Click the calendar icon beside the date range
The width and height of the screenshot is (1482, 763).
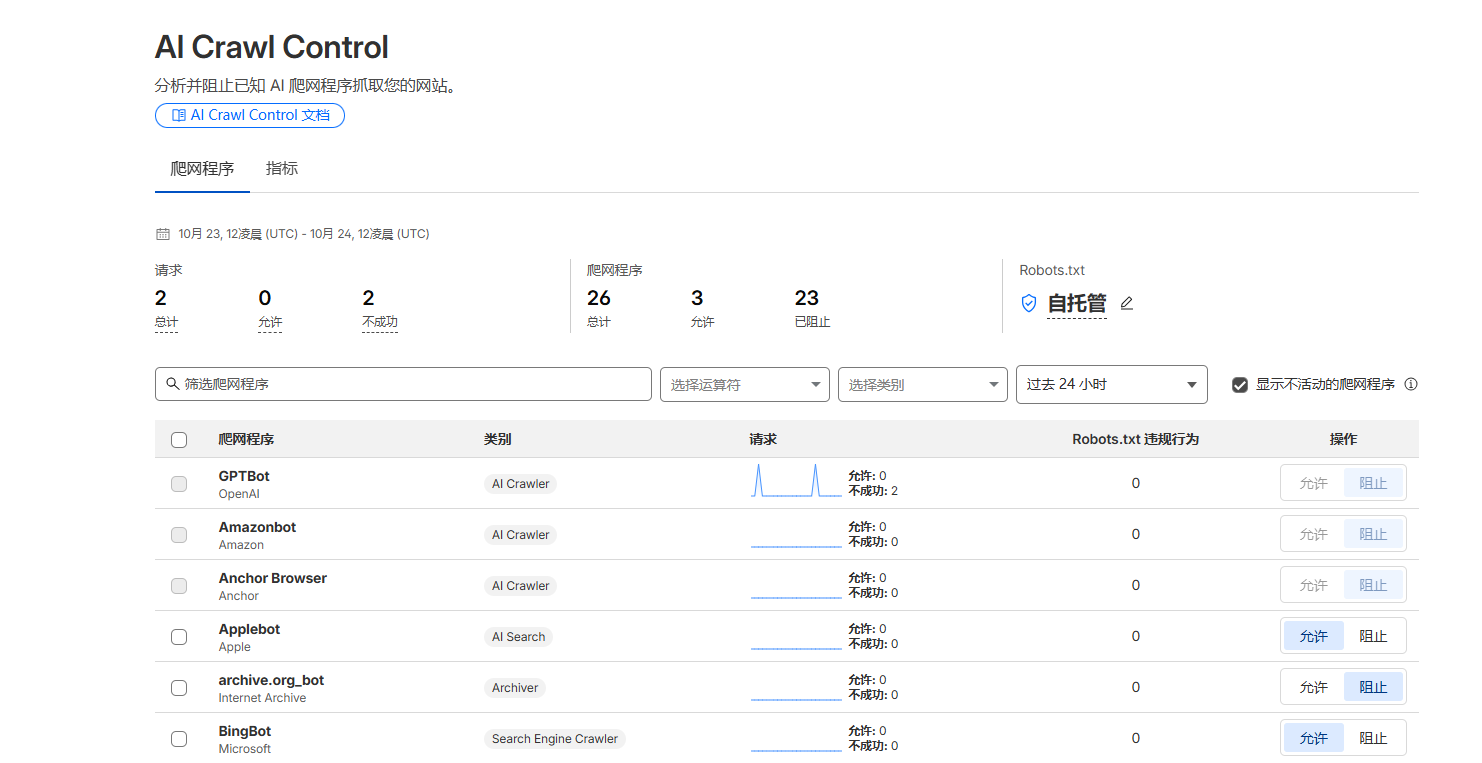(163, 234)
